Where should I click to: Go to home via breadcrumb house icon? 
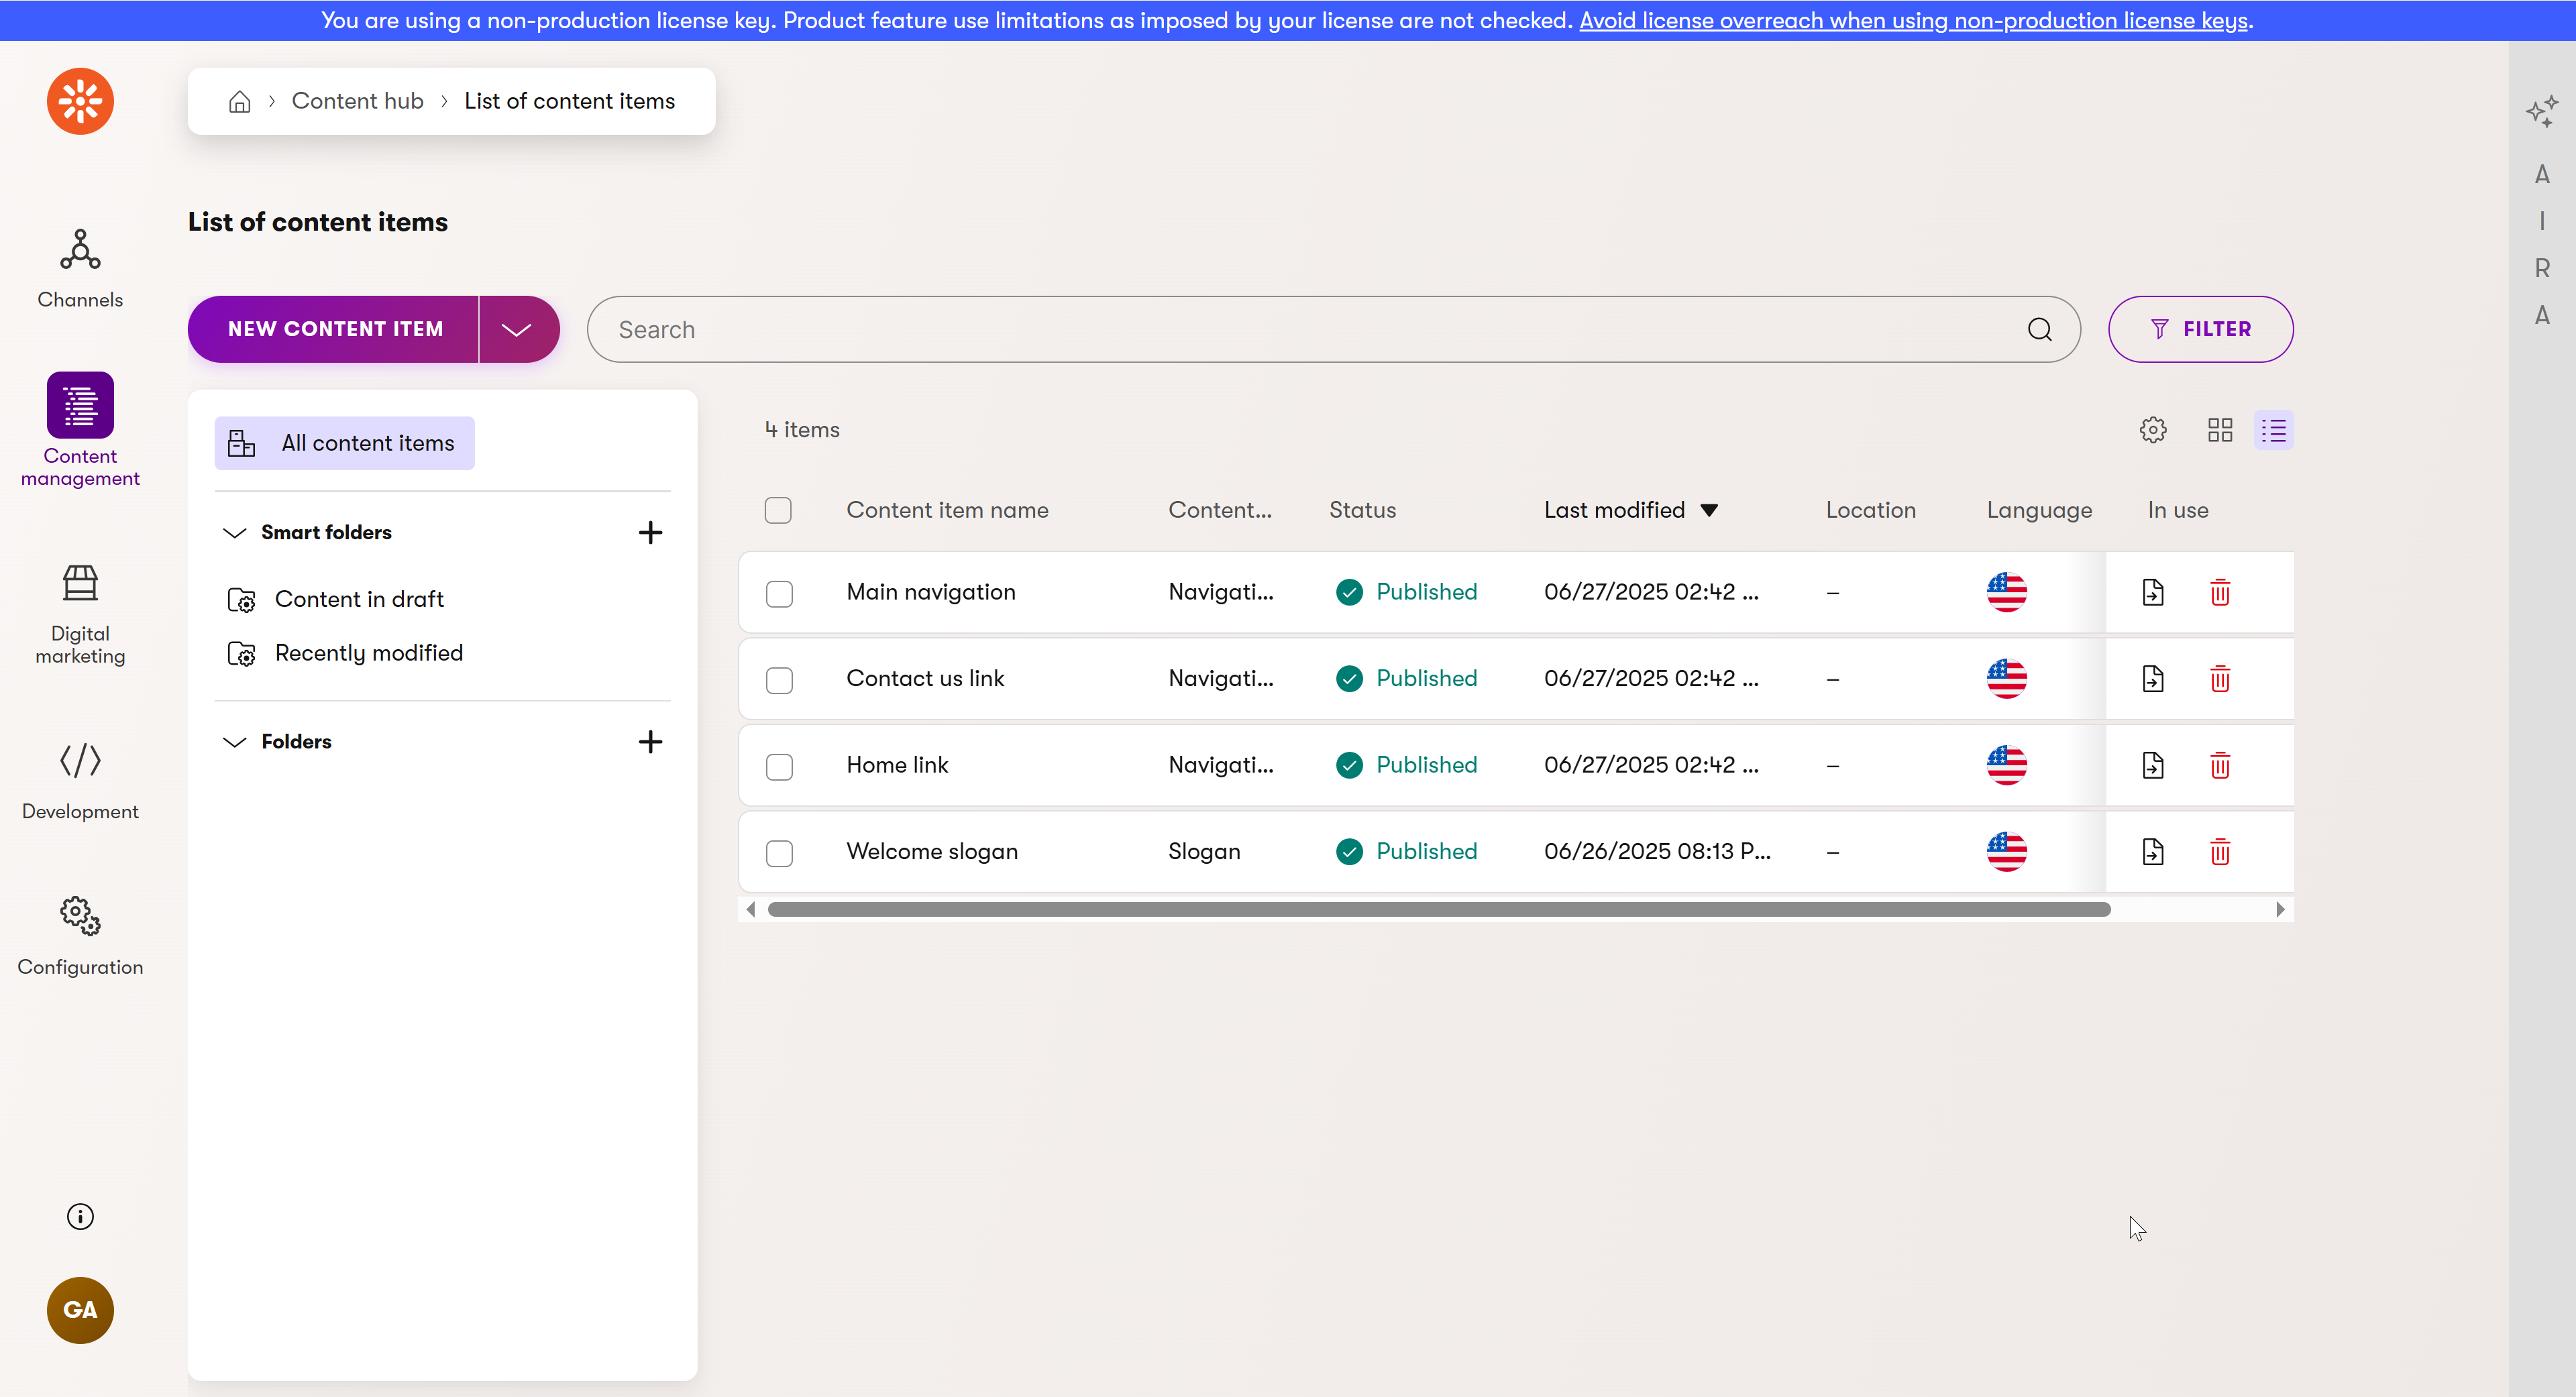tap(240, 101)
